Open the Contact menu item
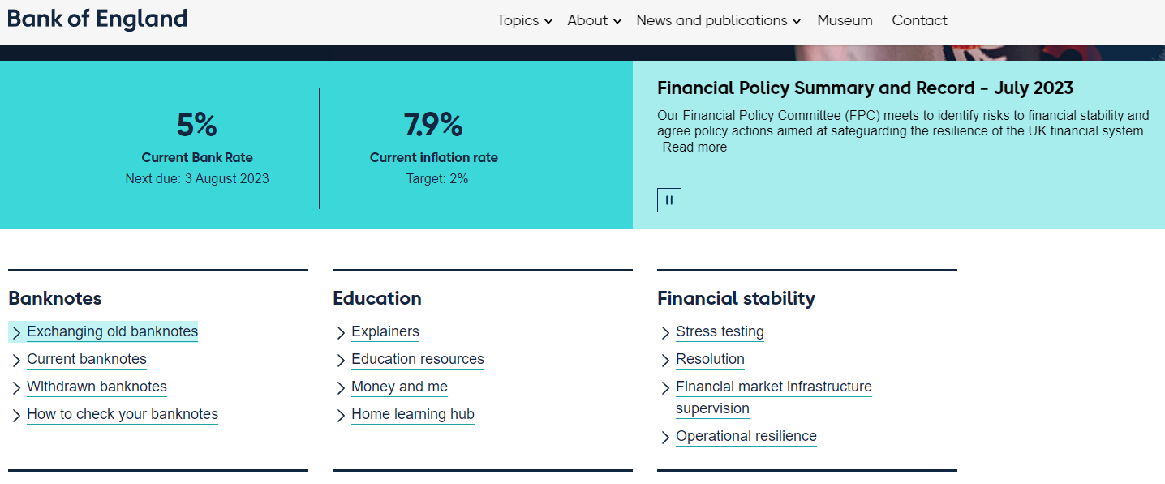The height and width of the screenshot is (484, 1165). pyautogui.click(x=919, y=20)
